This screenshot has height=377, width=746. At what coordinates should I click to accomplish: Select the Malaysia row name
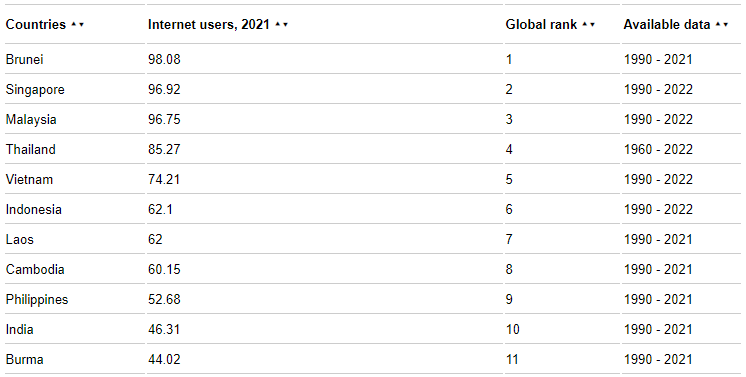click(31, 119)
